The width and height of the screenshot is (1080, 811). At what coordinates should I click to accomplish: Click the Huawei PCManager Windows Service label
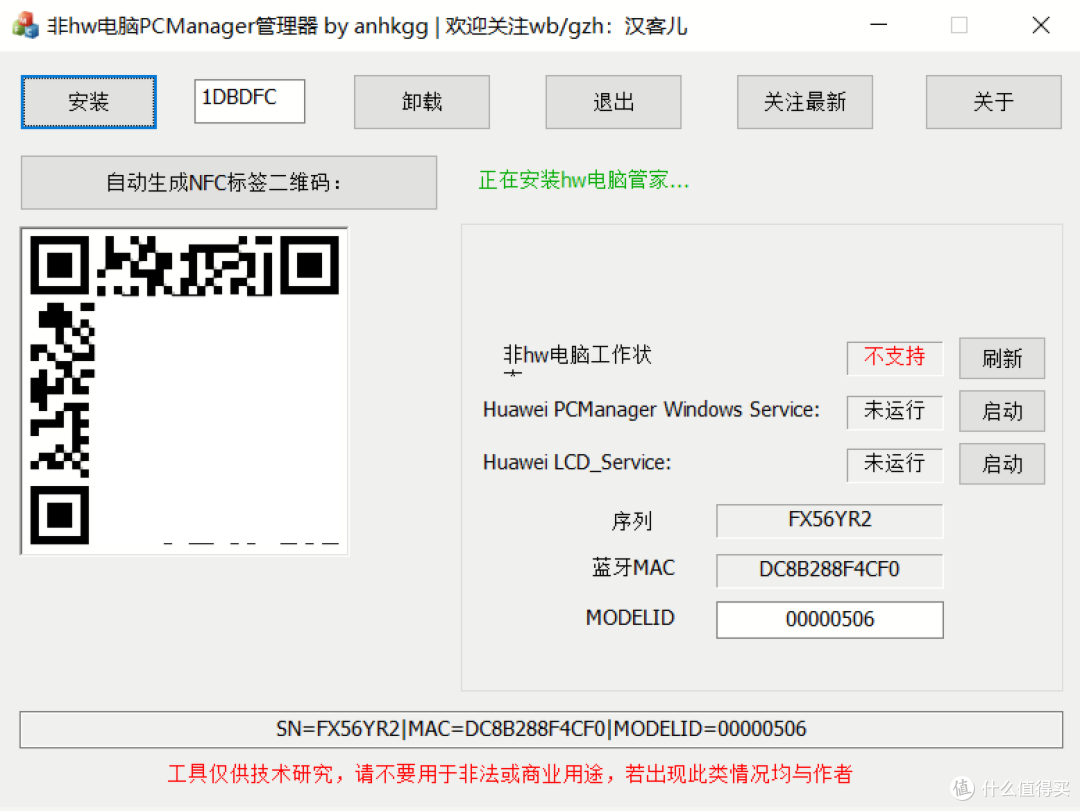click(x=651, y=409)
